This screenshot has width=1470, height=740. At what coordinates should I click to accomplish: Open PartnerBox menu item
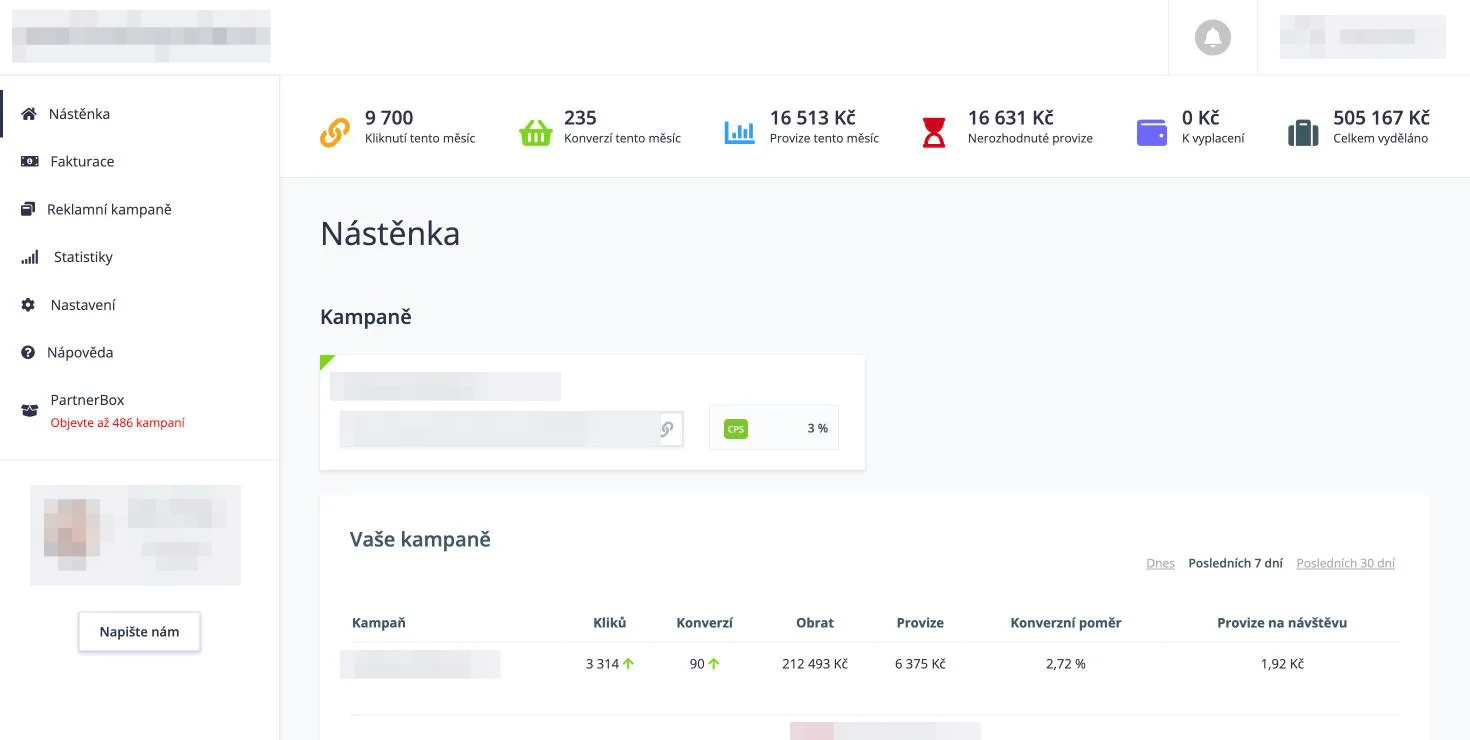[87, 400]
